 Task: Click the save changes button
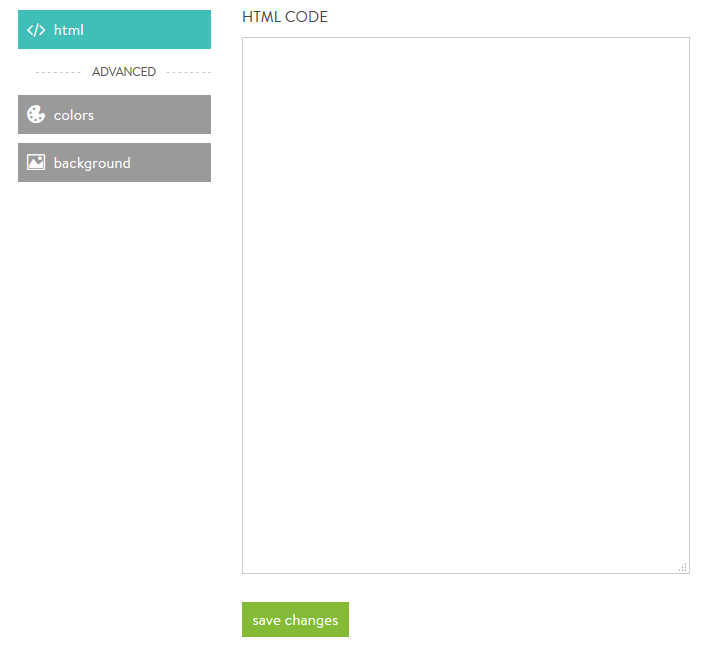tap(296, 619)
